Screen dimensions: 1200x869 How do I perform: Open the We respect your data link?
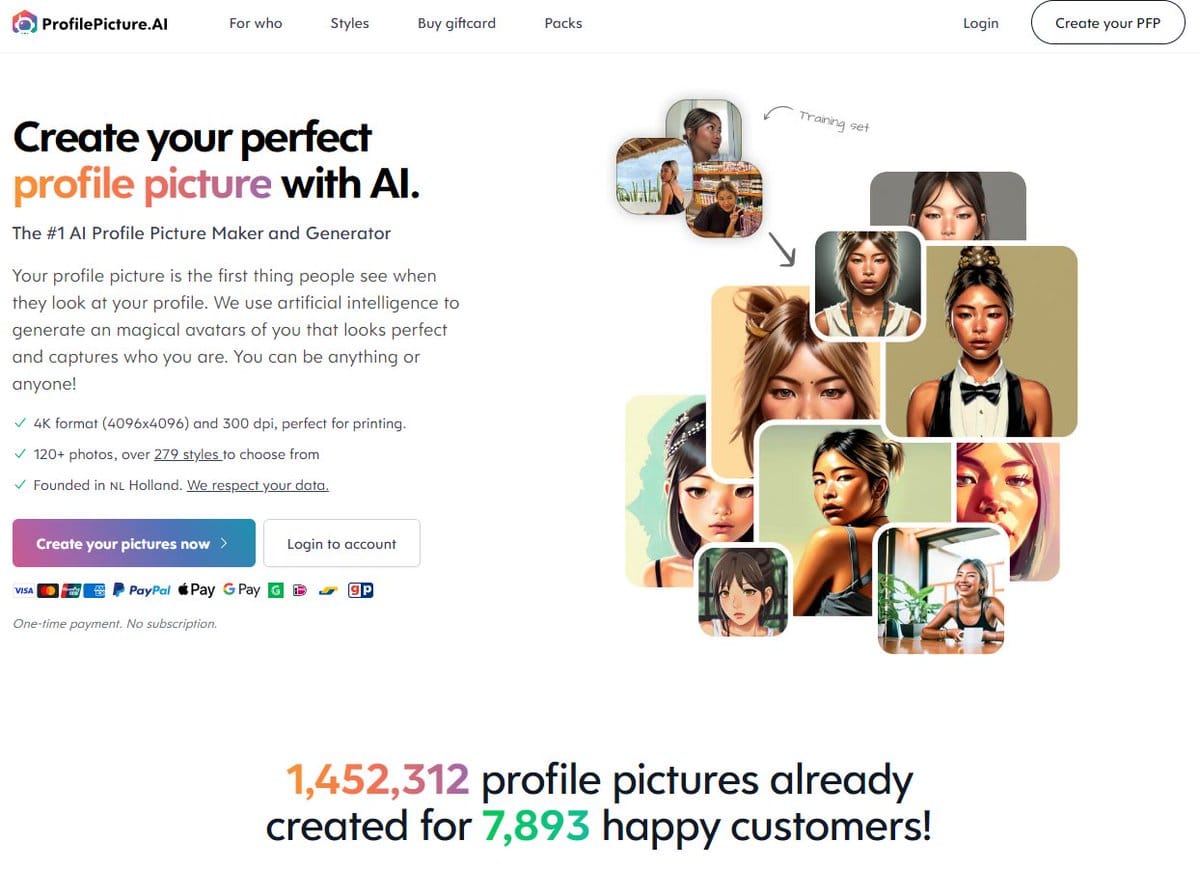tap(258, 485)
